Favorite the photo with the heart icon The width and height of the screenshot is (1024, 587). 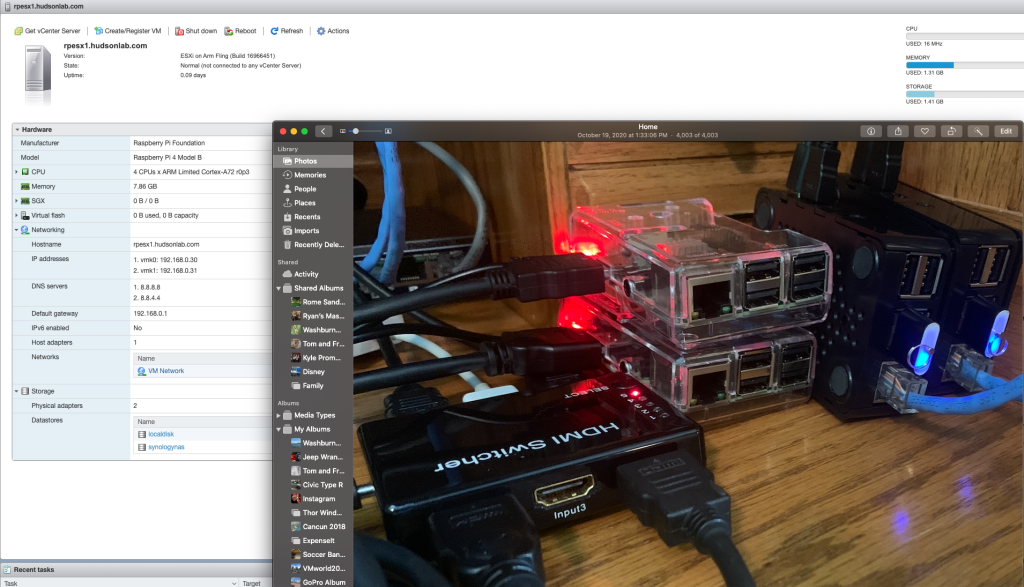[924, 131]
